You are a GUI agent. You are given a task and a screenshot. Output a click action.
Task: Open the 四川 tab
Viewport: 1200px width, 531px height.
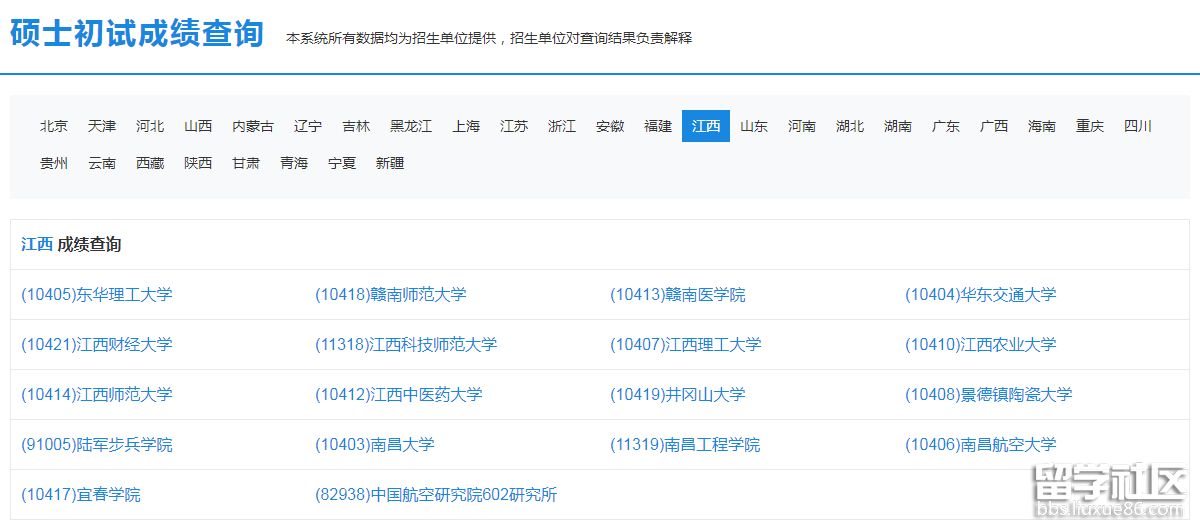point(1138,126)
